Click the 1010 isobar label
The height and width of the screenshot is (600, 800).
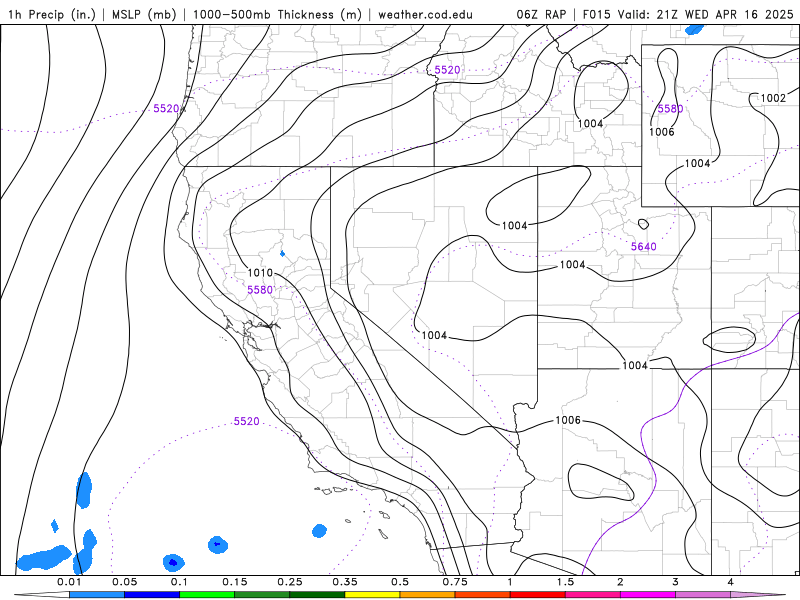(260, 272)
